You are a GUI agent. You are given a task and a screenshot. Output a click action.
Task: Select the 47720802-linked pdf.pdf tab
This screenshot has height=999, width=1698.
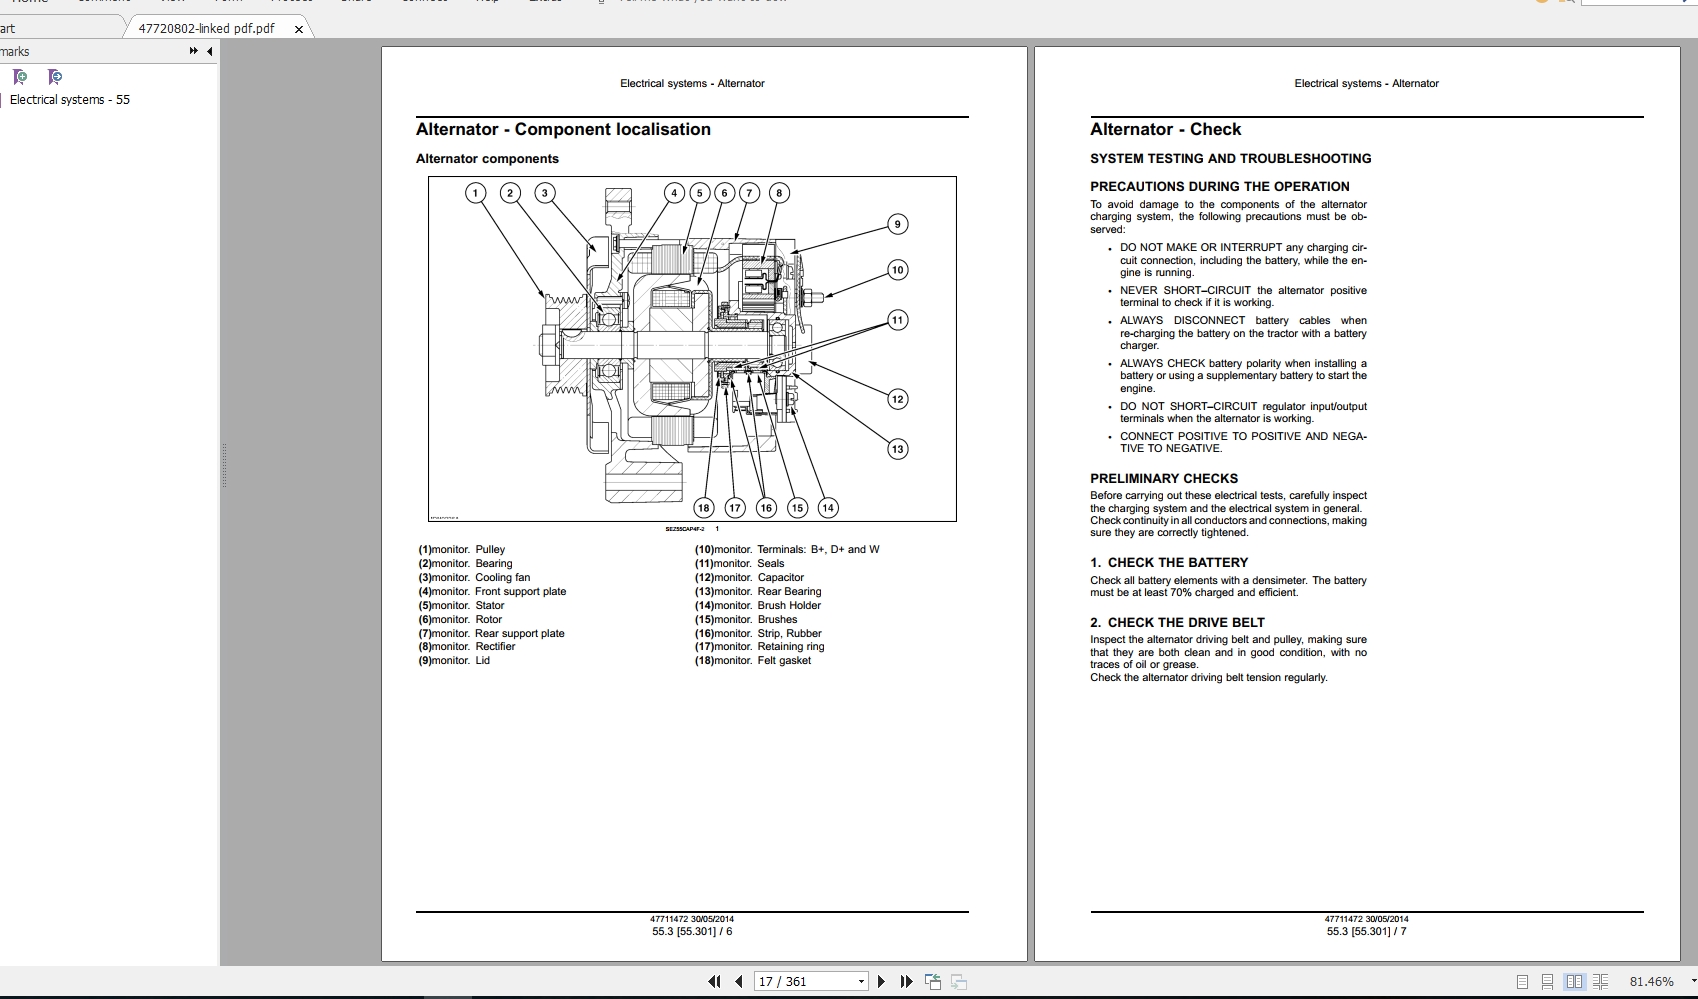click(x=206, y=28)
